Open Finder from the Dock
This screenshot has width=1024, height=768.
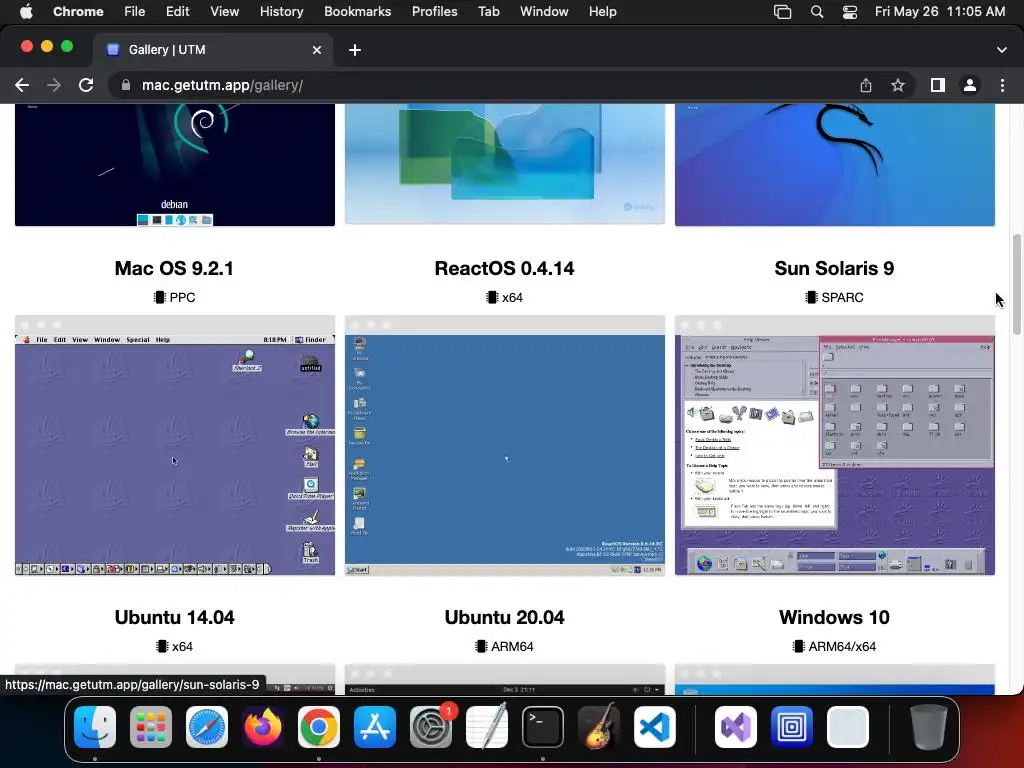95,727
